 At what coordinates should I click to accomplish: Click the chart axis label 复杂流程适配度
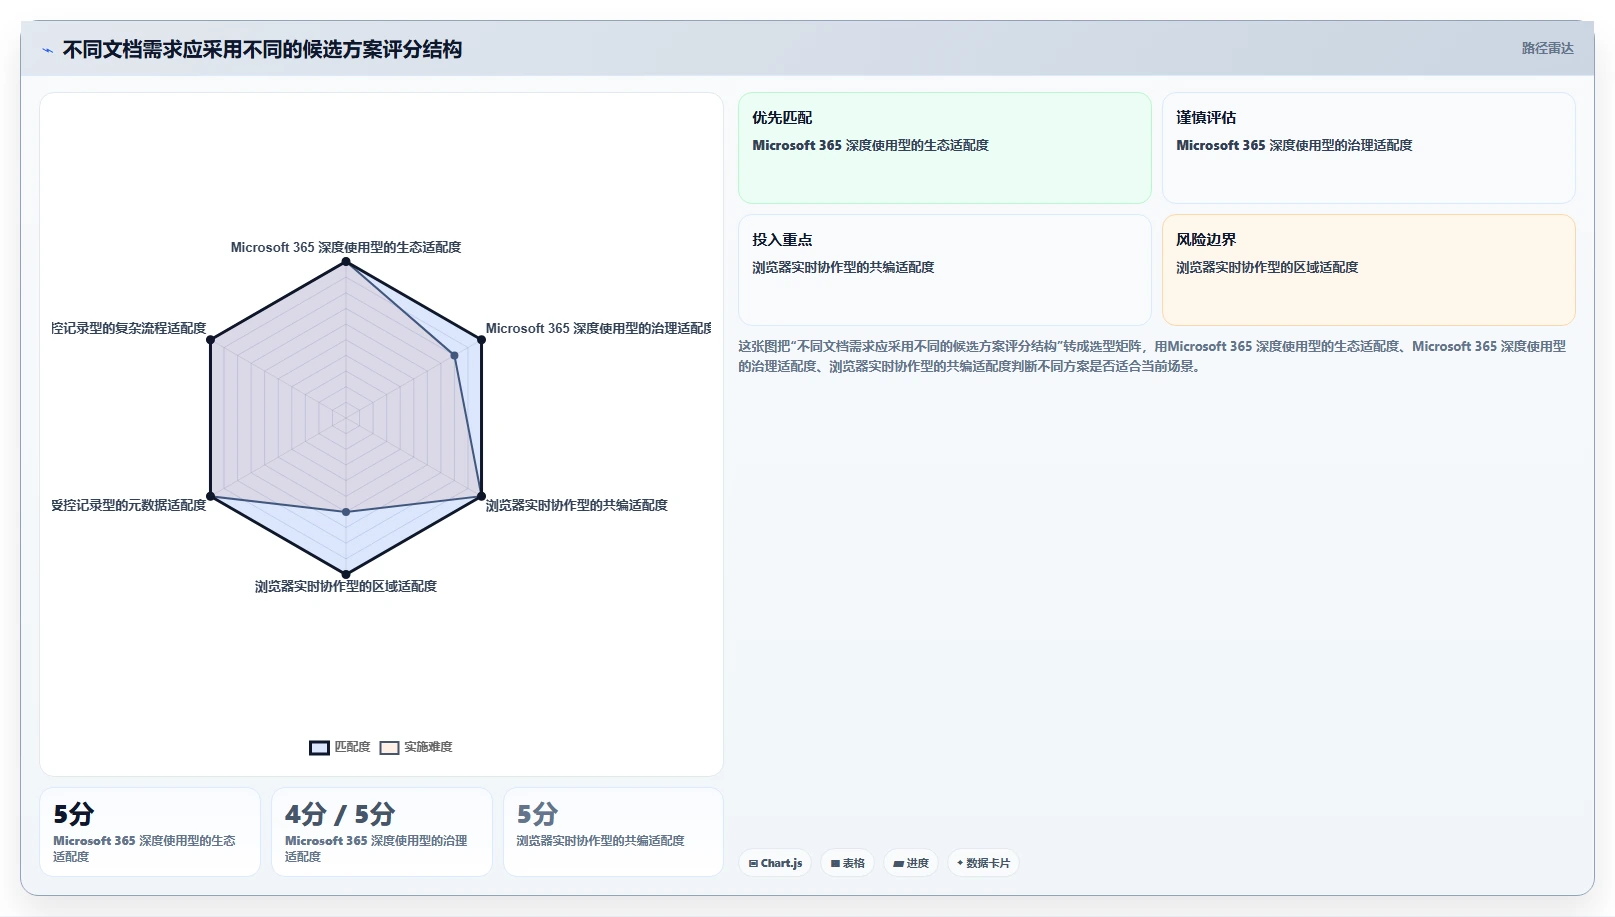pos(128,328)
